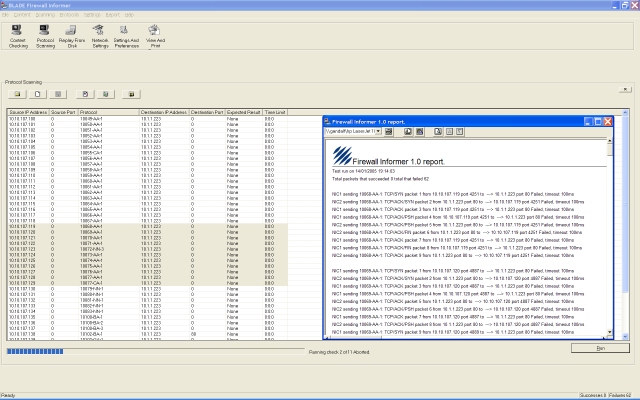Click the Successes counter in status bar
Screen dimensions: 640x400
point(593,396)
